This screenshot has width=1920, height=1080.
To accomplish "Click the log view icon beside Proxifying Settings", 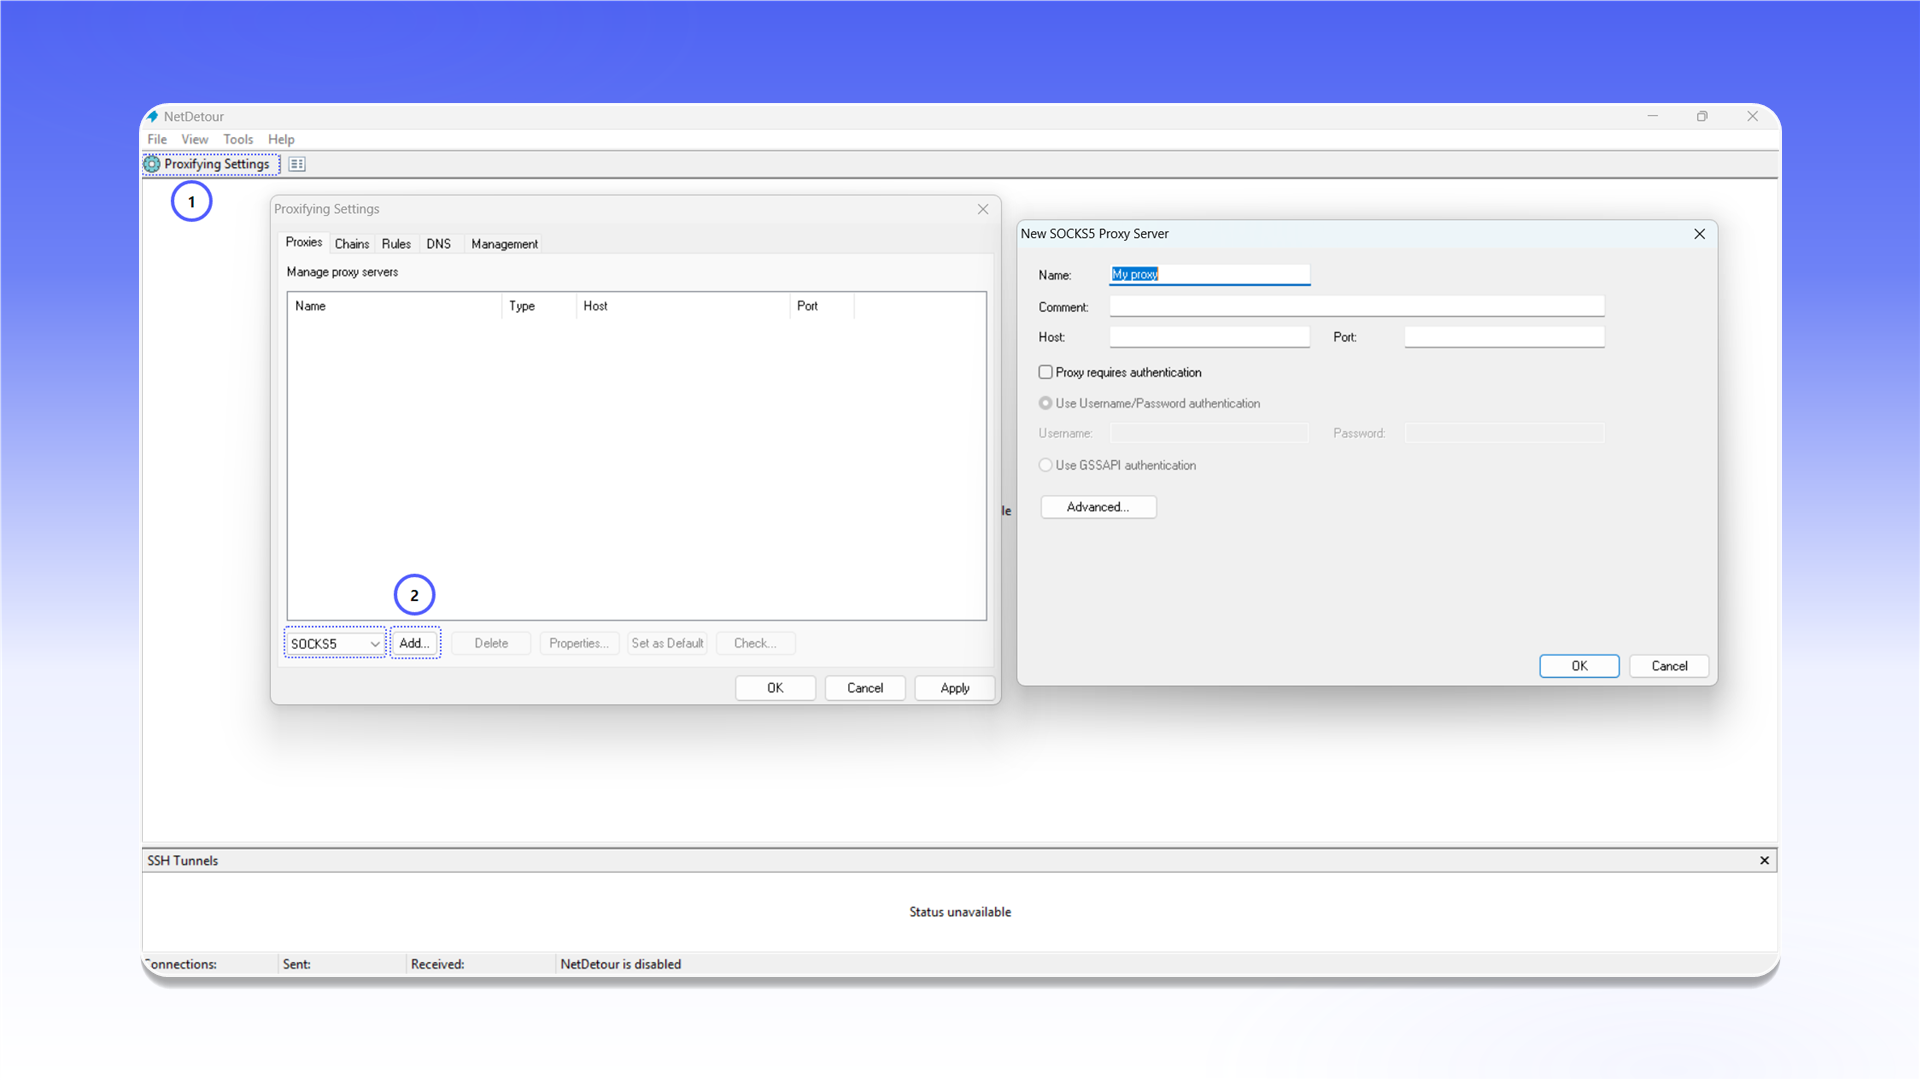I will click(x=297, y=164).
